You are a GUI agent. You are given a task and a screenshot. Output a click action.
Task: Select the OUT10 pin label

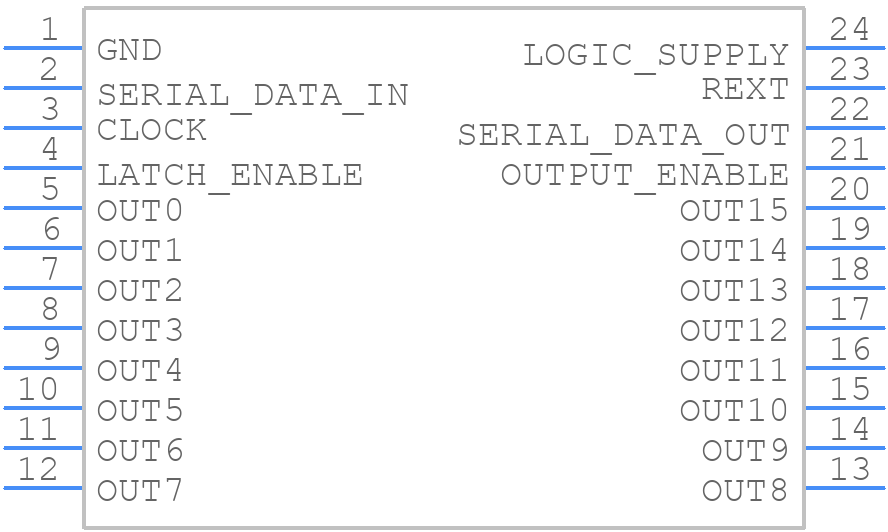pyautogui.click(x=734, y=411)
